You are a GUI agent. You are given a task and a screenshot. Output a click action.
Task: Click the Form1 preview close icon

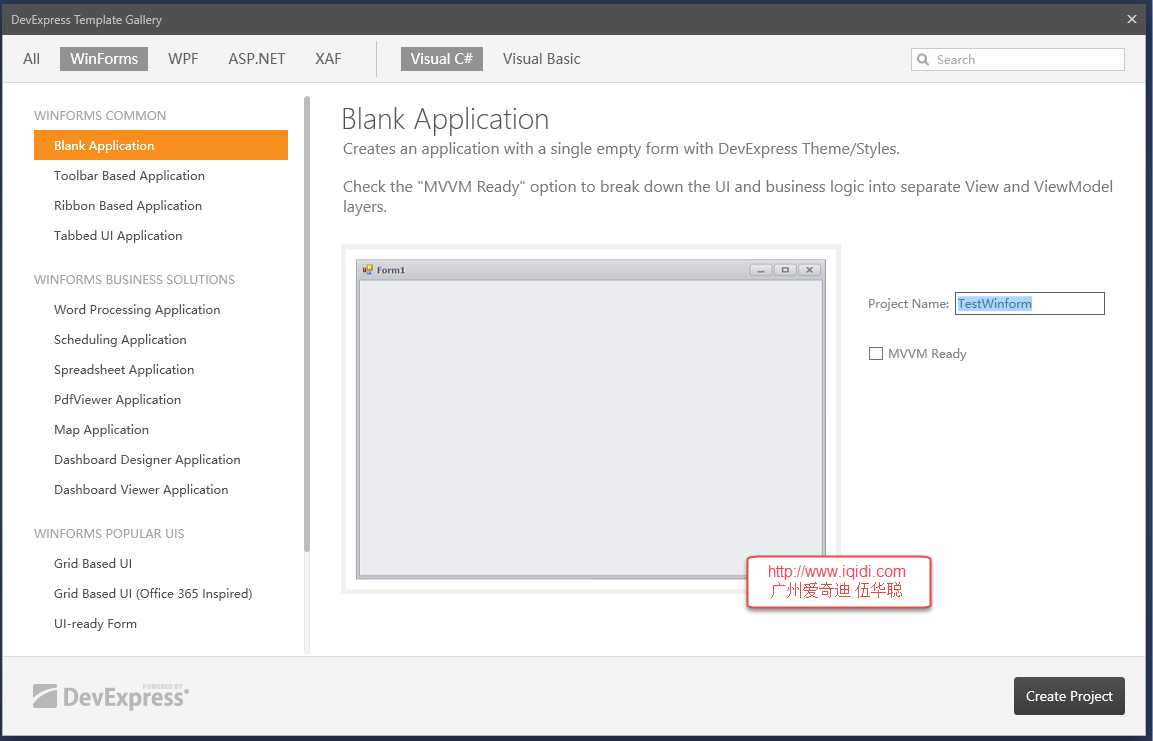[x=810, y=270]
